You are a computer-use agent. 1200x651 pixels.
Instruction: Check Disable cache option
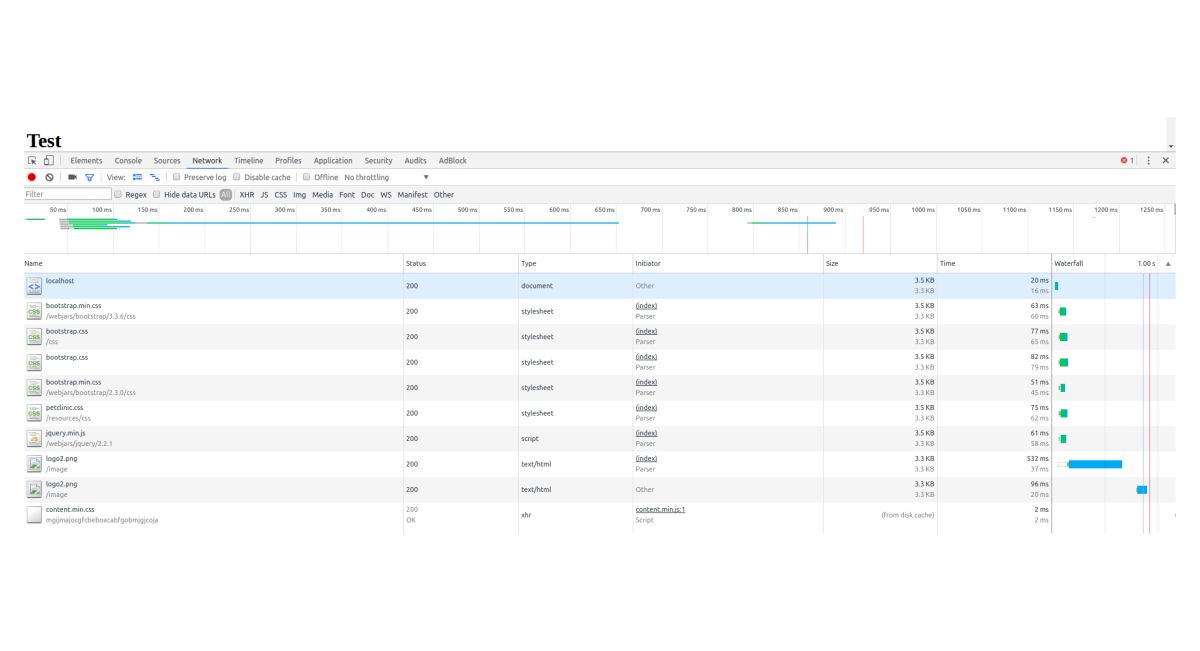coord(237,177)
